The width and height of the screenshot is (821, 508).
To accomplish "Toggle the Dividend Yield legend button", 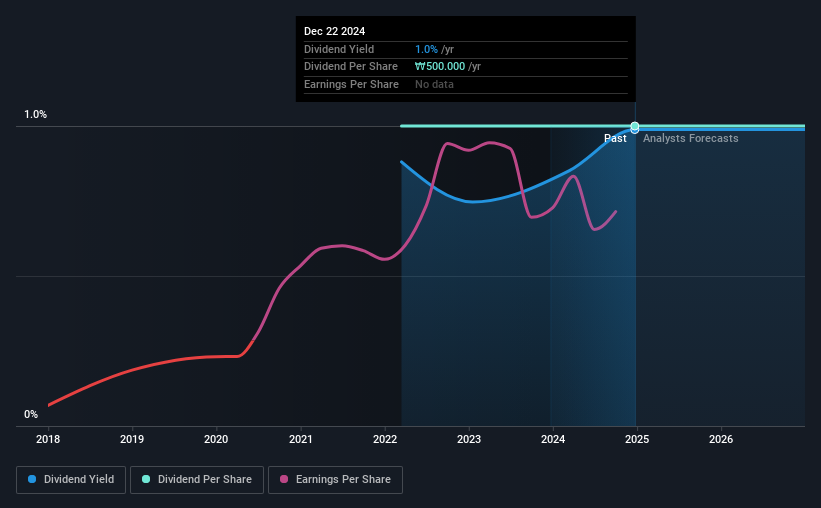I will [71, 480].
